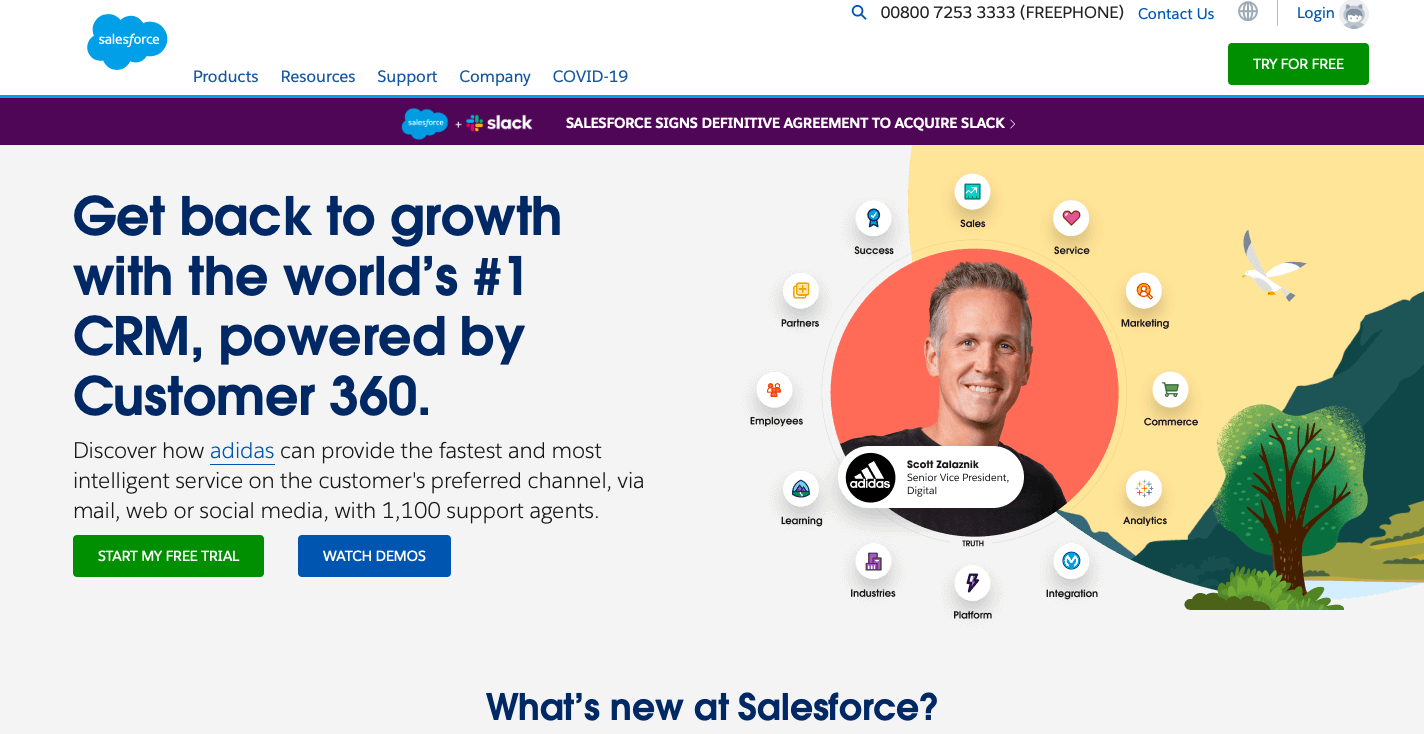Open the Integration icon
This screenshot has width=1424, height=734.
1071,561
